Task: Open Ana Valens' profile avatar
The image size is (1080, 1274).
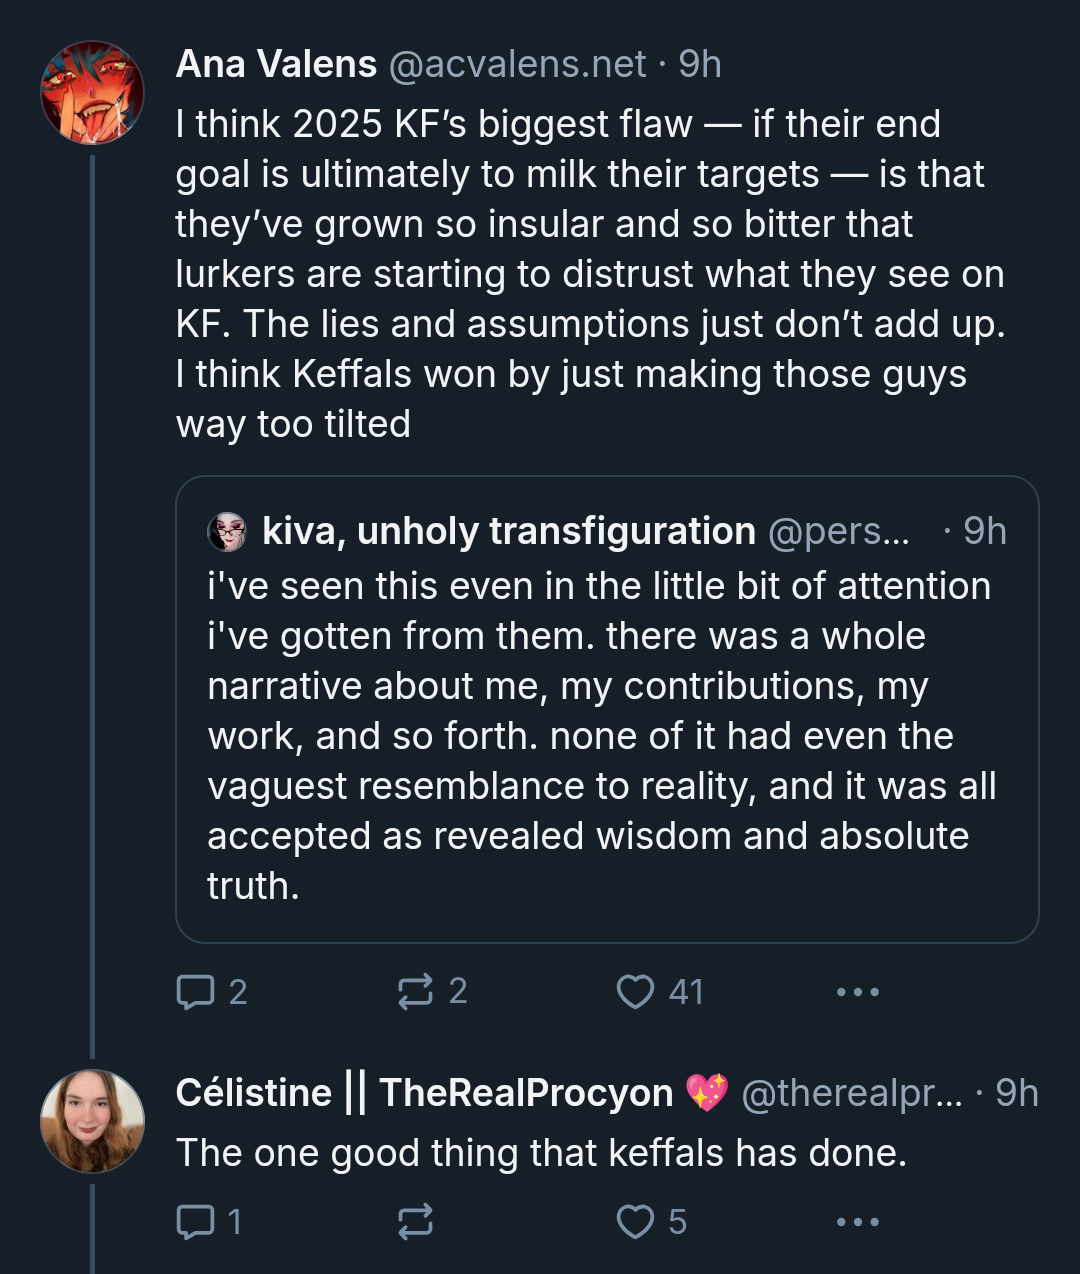Action: click(x=92, y=92)
